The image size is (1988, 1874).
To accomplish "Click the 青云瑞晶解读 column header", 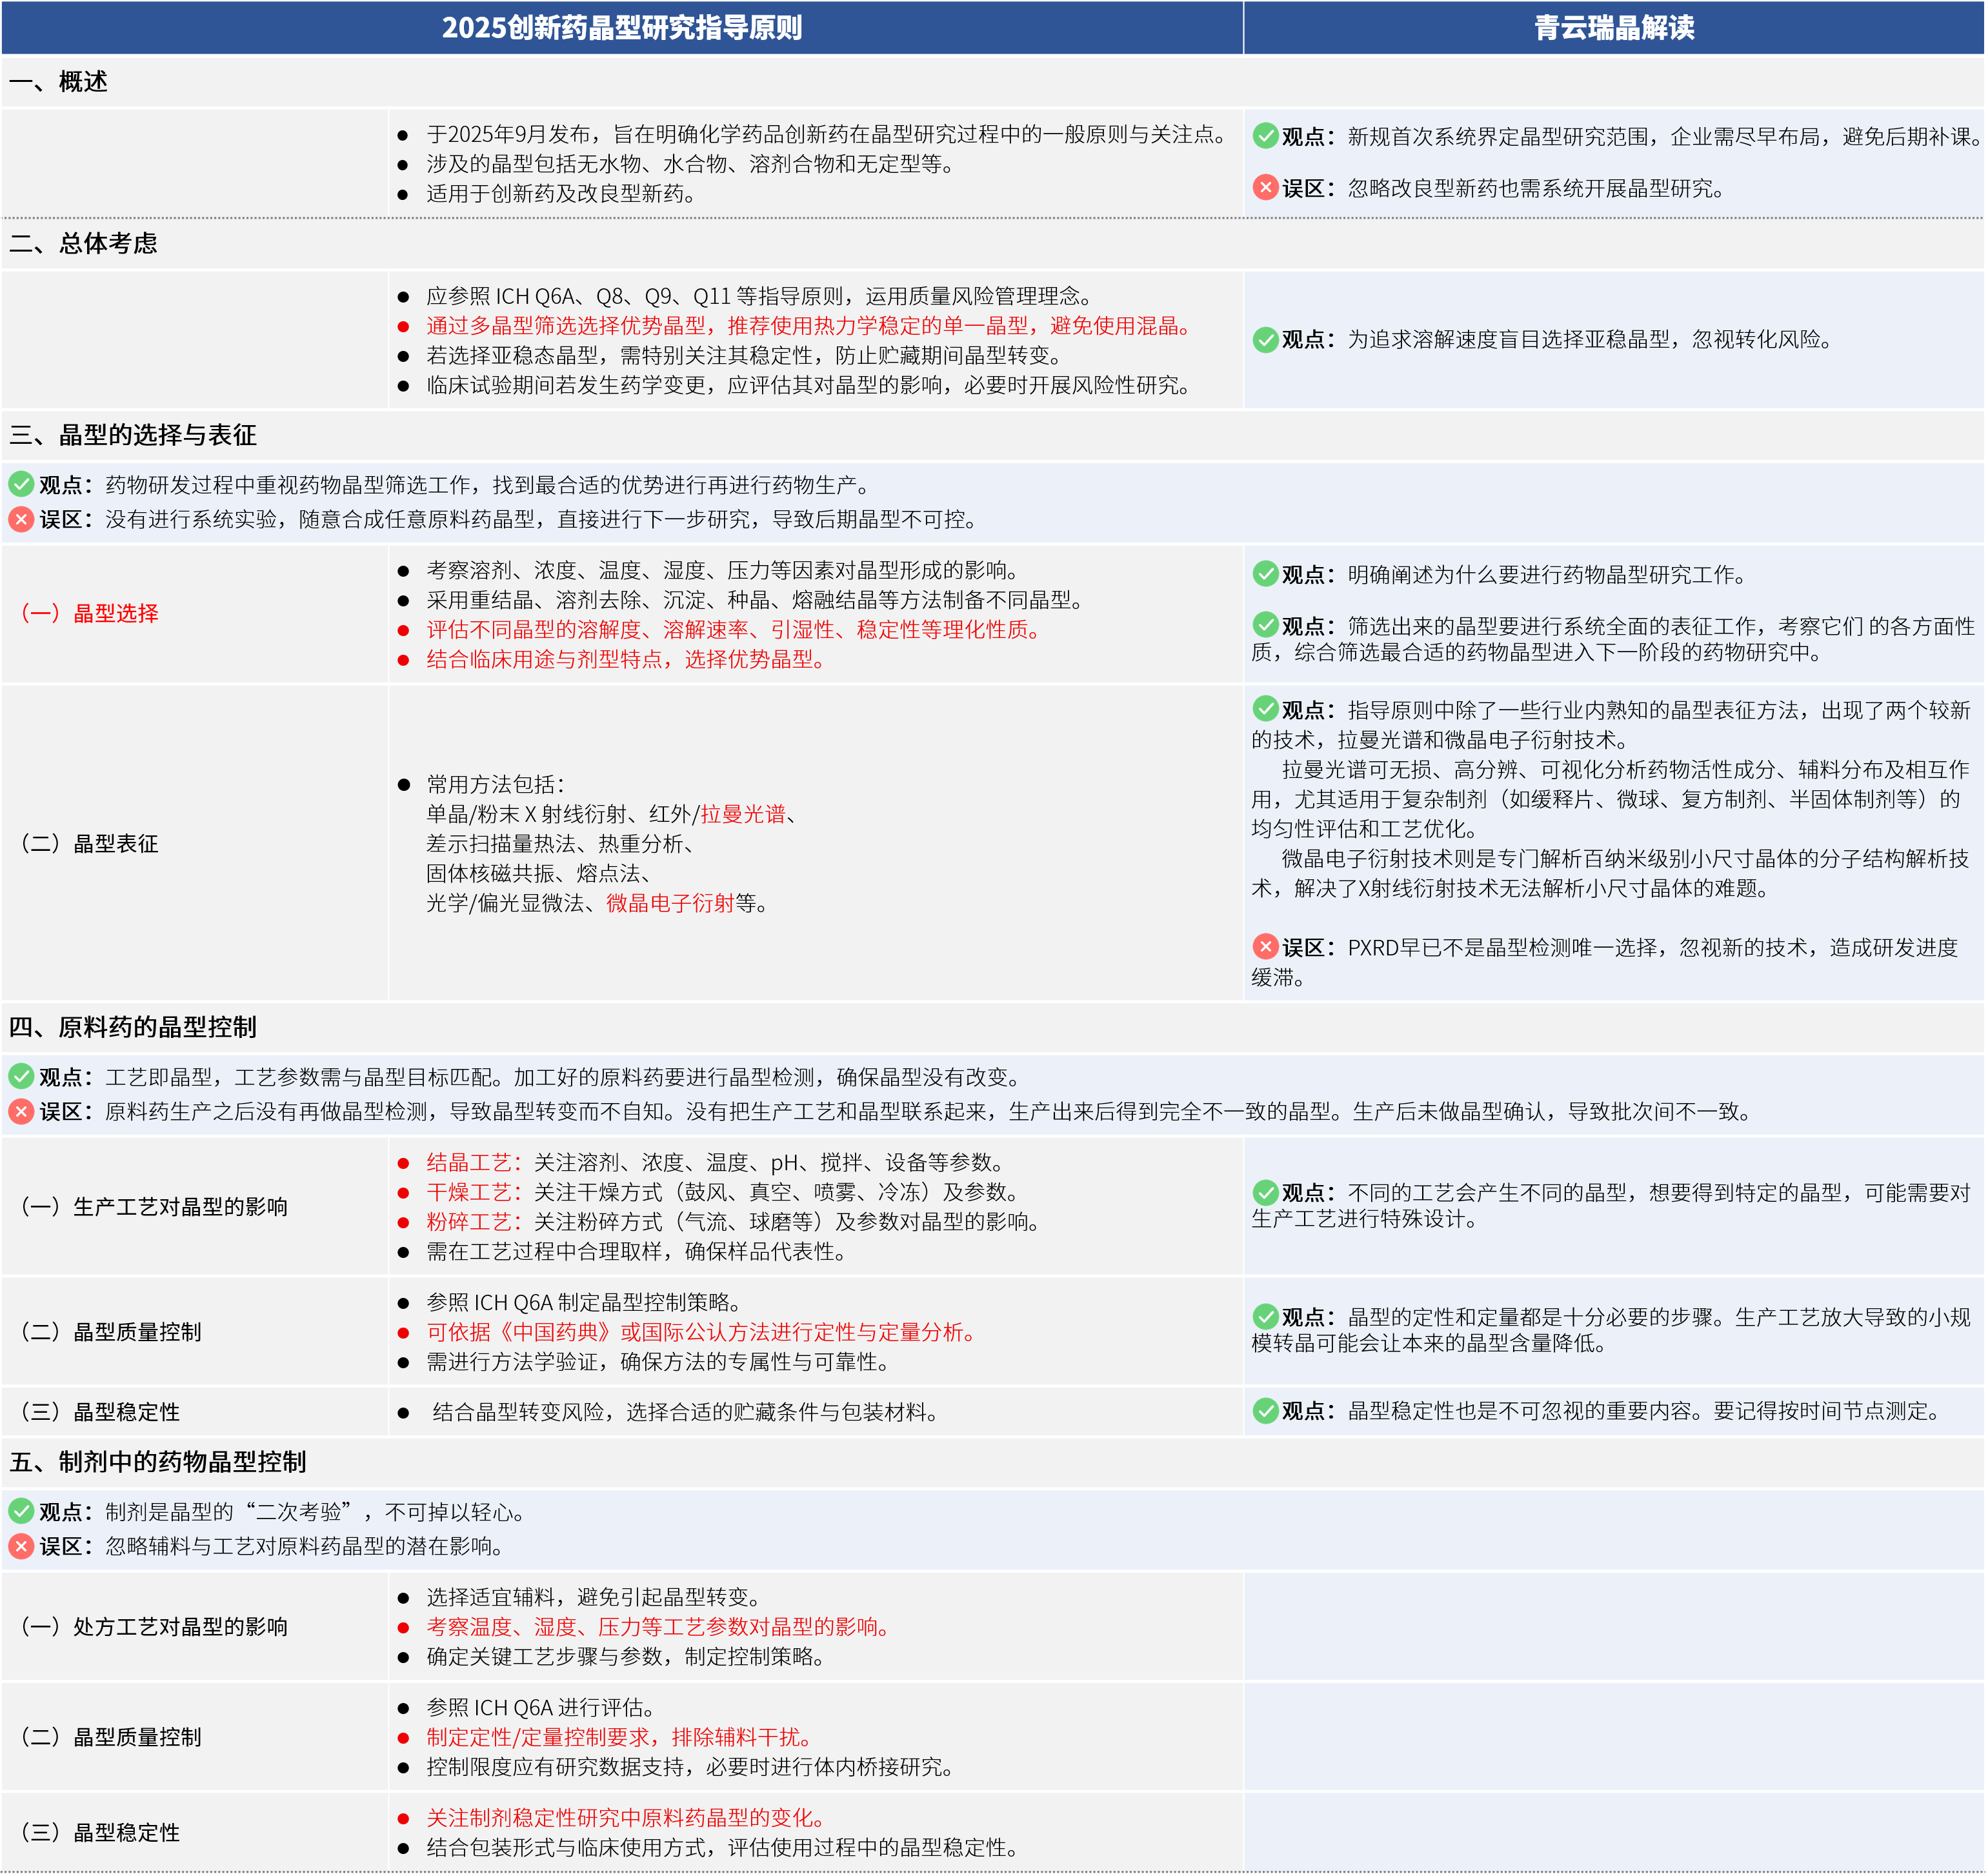I will (1614, 27).
